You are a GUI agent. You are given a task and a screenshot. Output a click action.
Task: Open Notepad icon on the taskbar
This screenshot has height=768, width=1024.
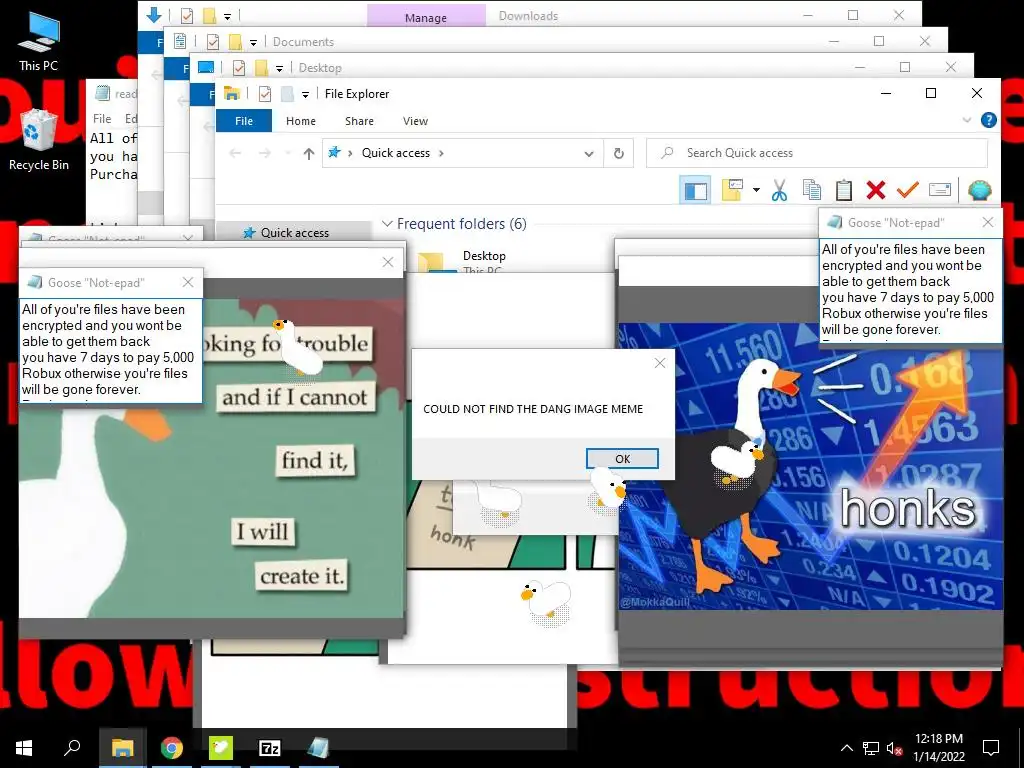319,748
